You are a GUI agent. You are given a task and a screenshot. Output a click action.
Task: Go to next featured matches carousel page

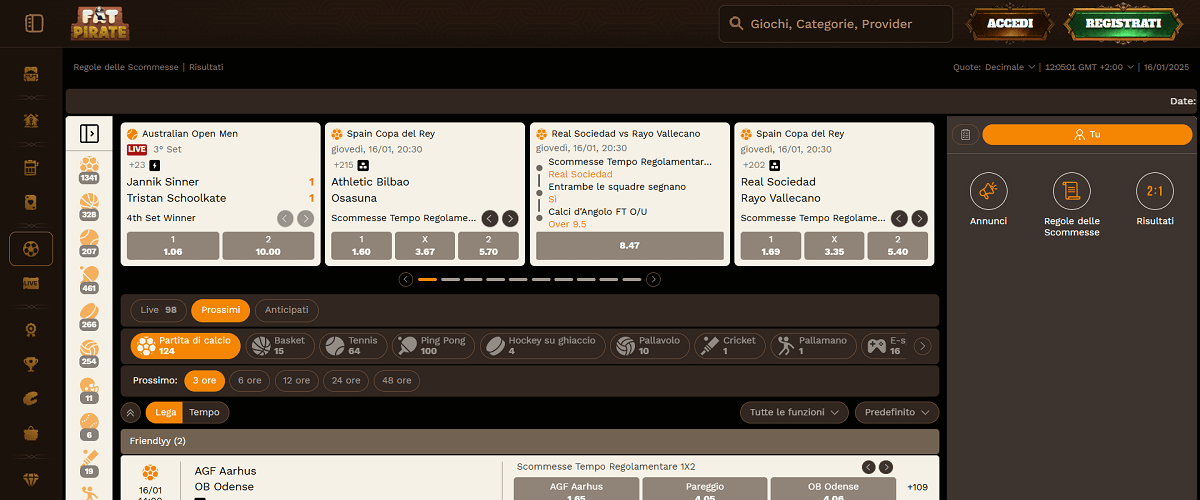(653, 279)
